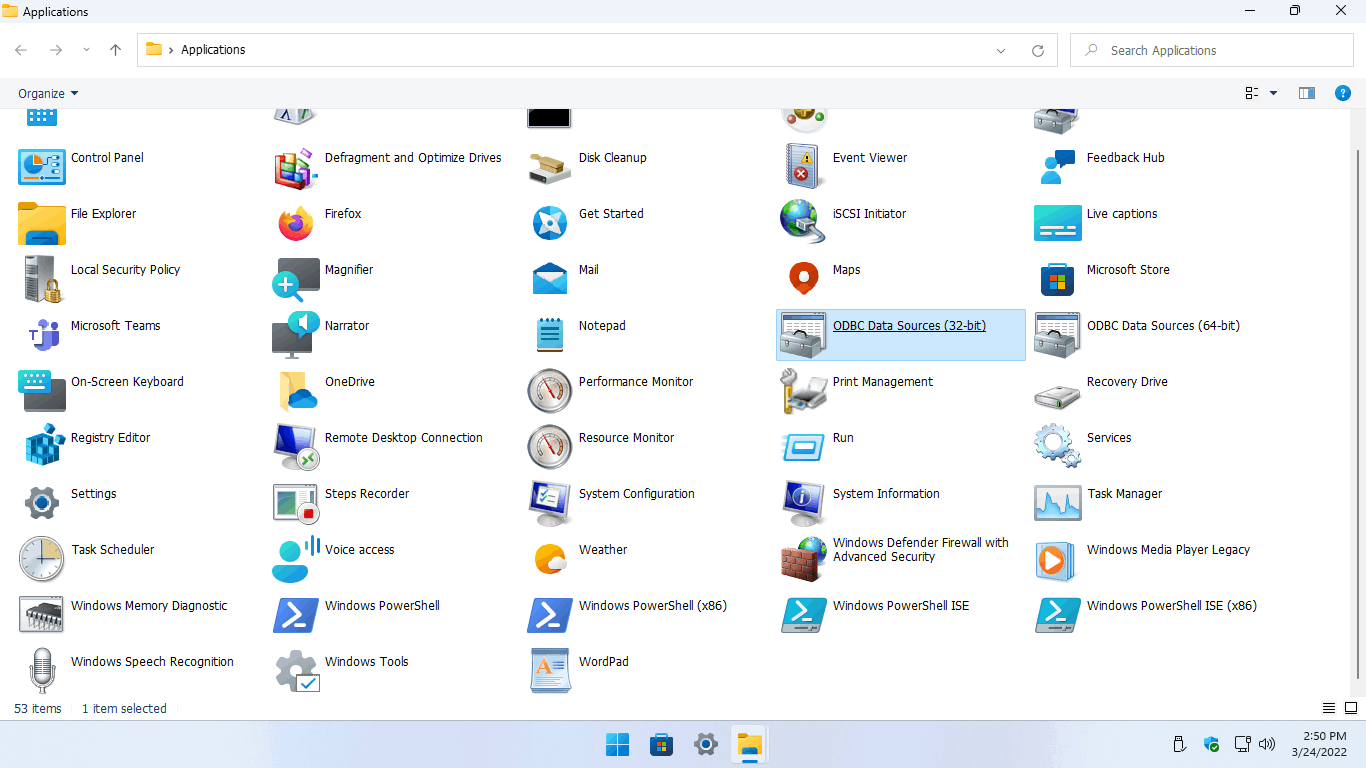Select the System Configuration icon
1366x768 pixels.
pos(550,503)
